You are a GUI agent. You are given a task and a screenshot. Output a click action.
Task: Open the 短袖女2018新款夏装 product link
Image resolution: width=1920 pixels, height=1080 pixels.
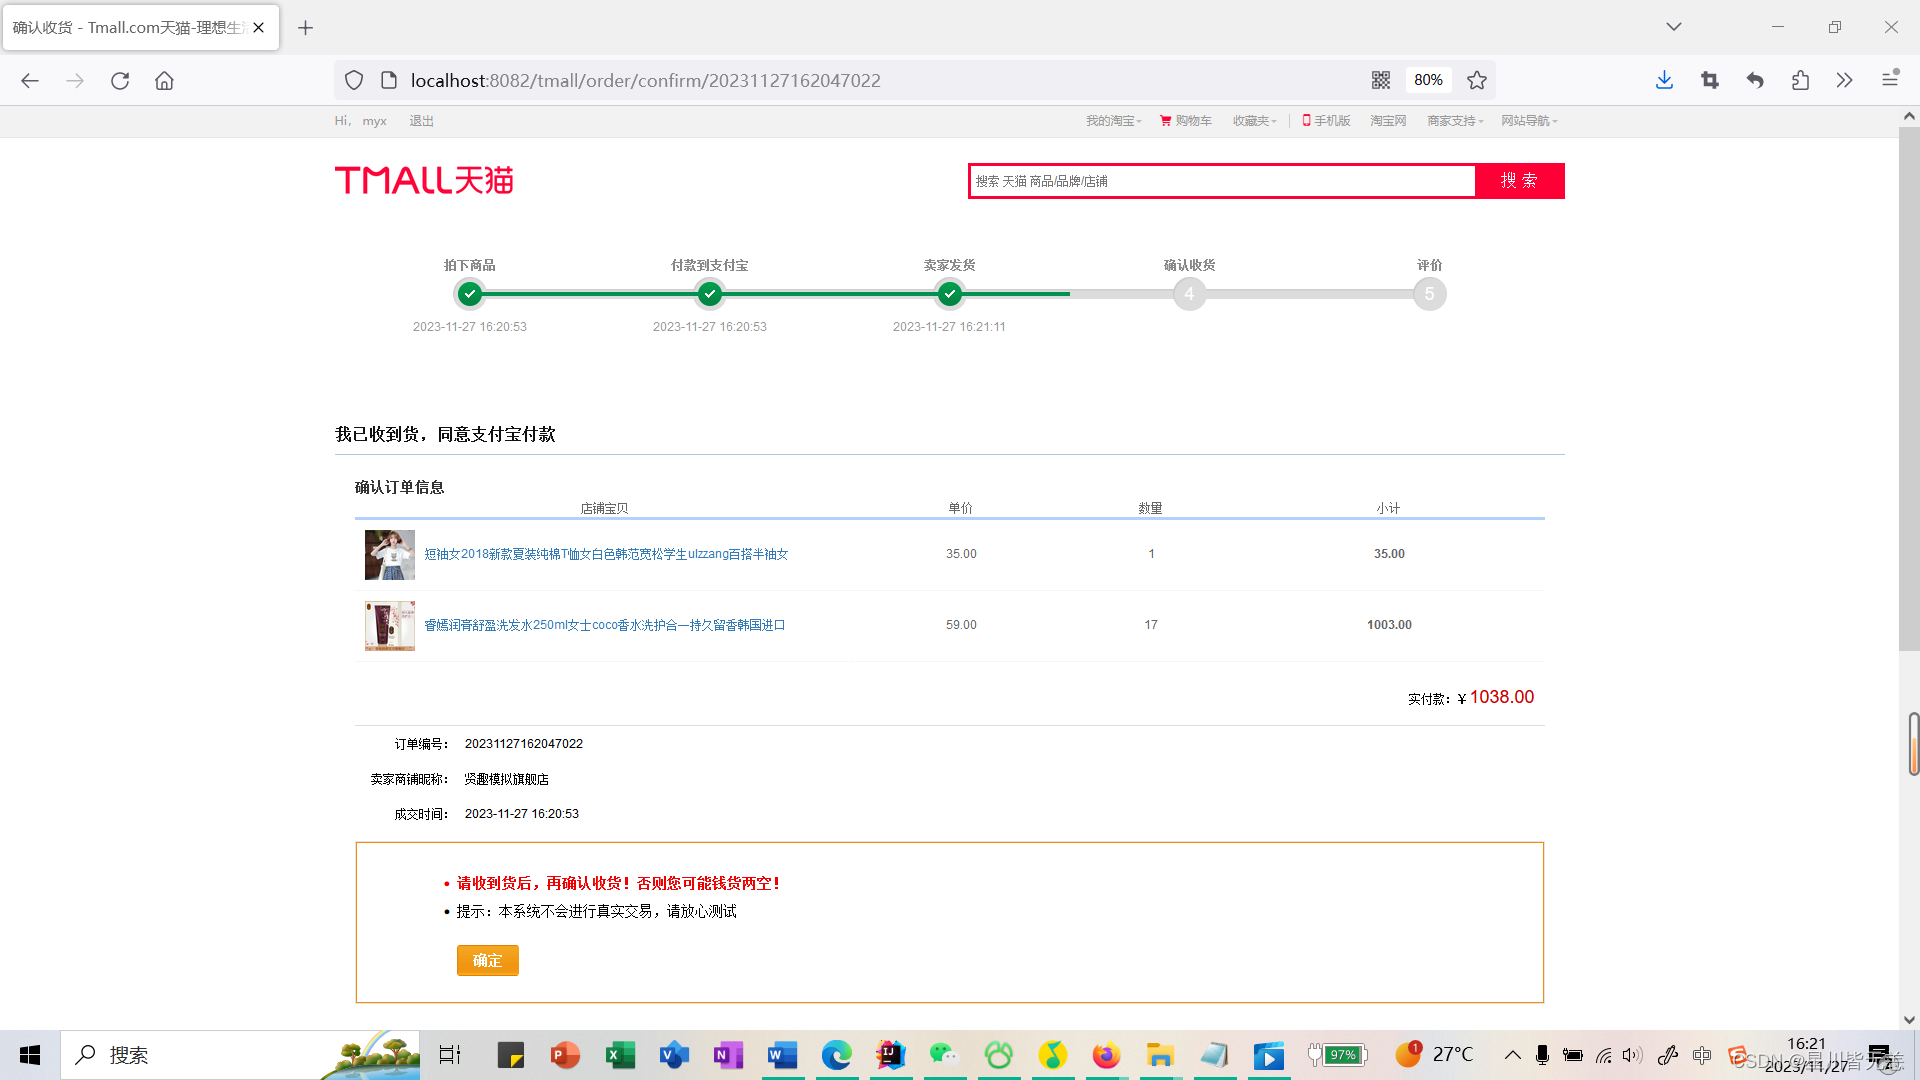coord(606,554)
